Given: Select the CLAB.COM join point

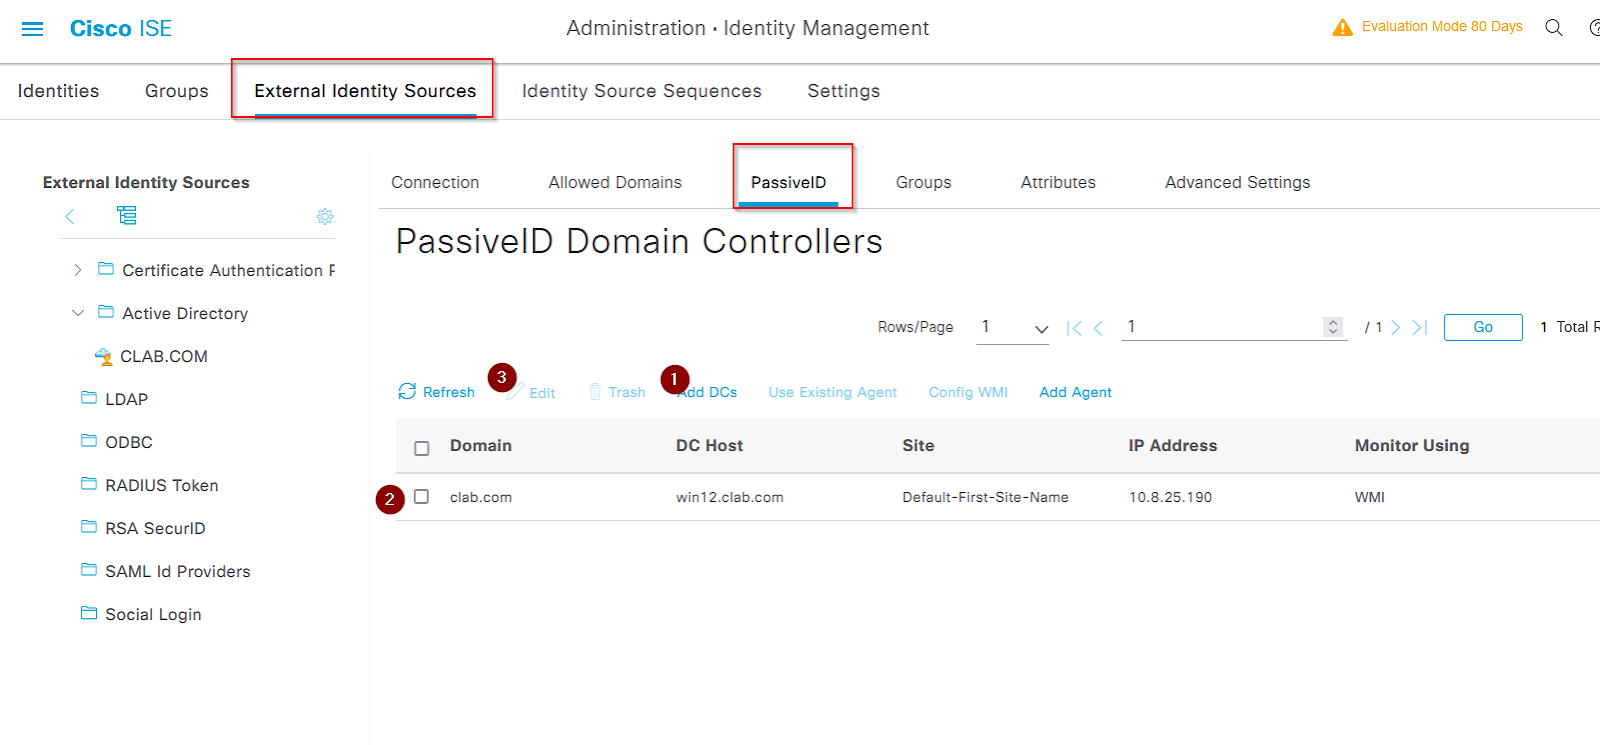Looking at the screenshot, I should pos(164,356).
